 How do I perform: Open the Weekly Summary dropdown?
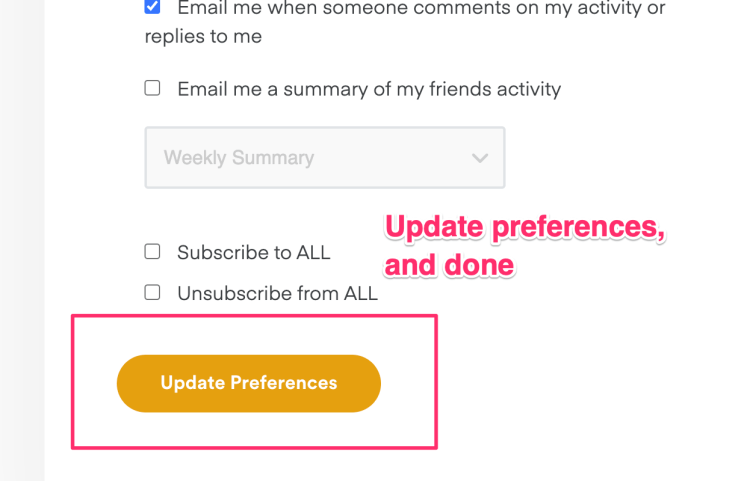(324, 157)
